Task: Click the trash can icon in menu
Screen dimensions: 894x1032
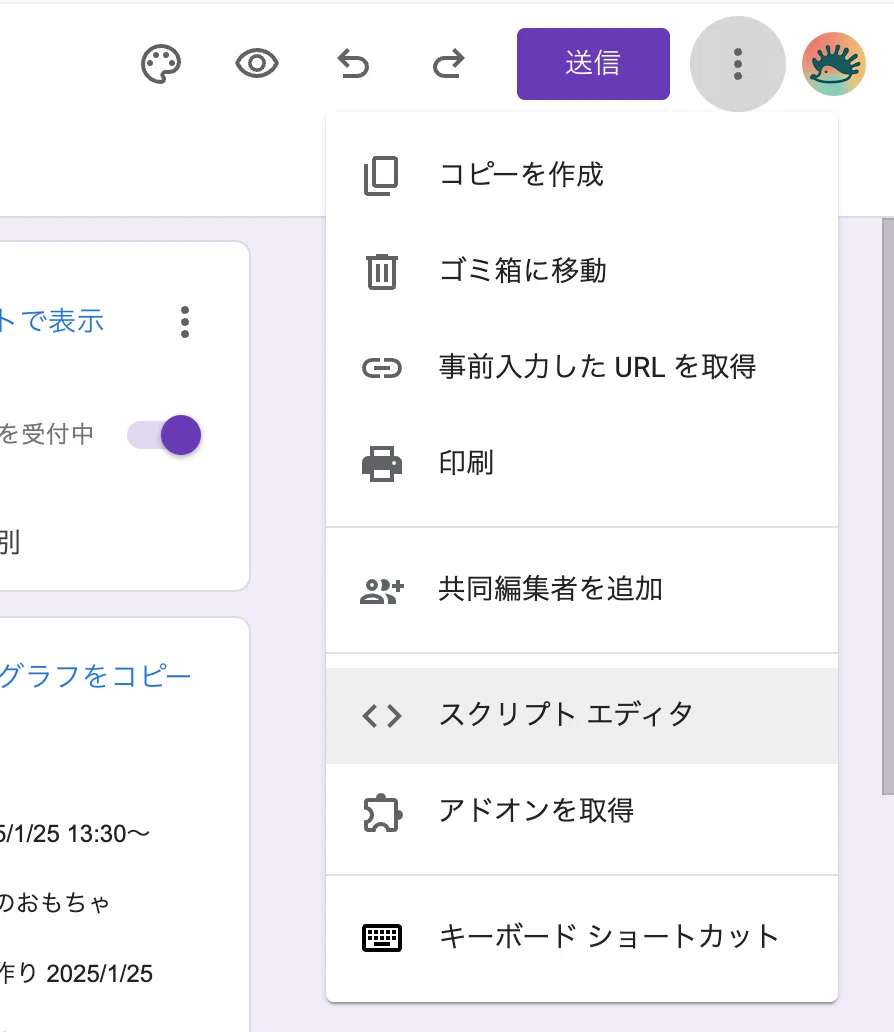Action: (x=382, y=271)
